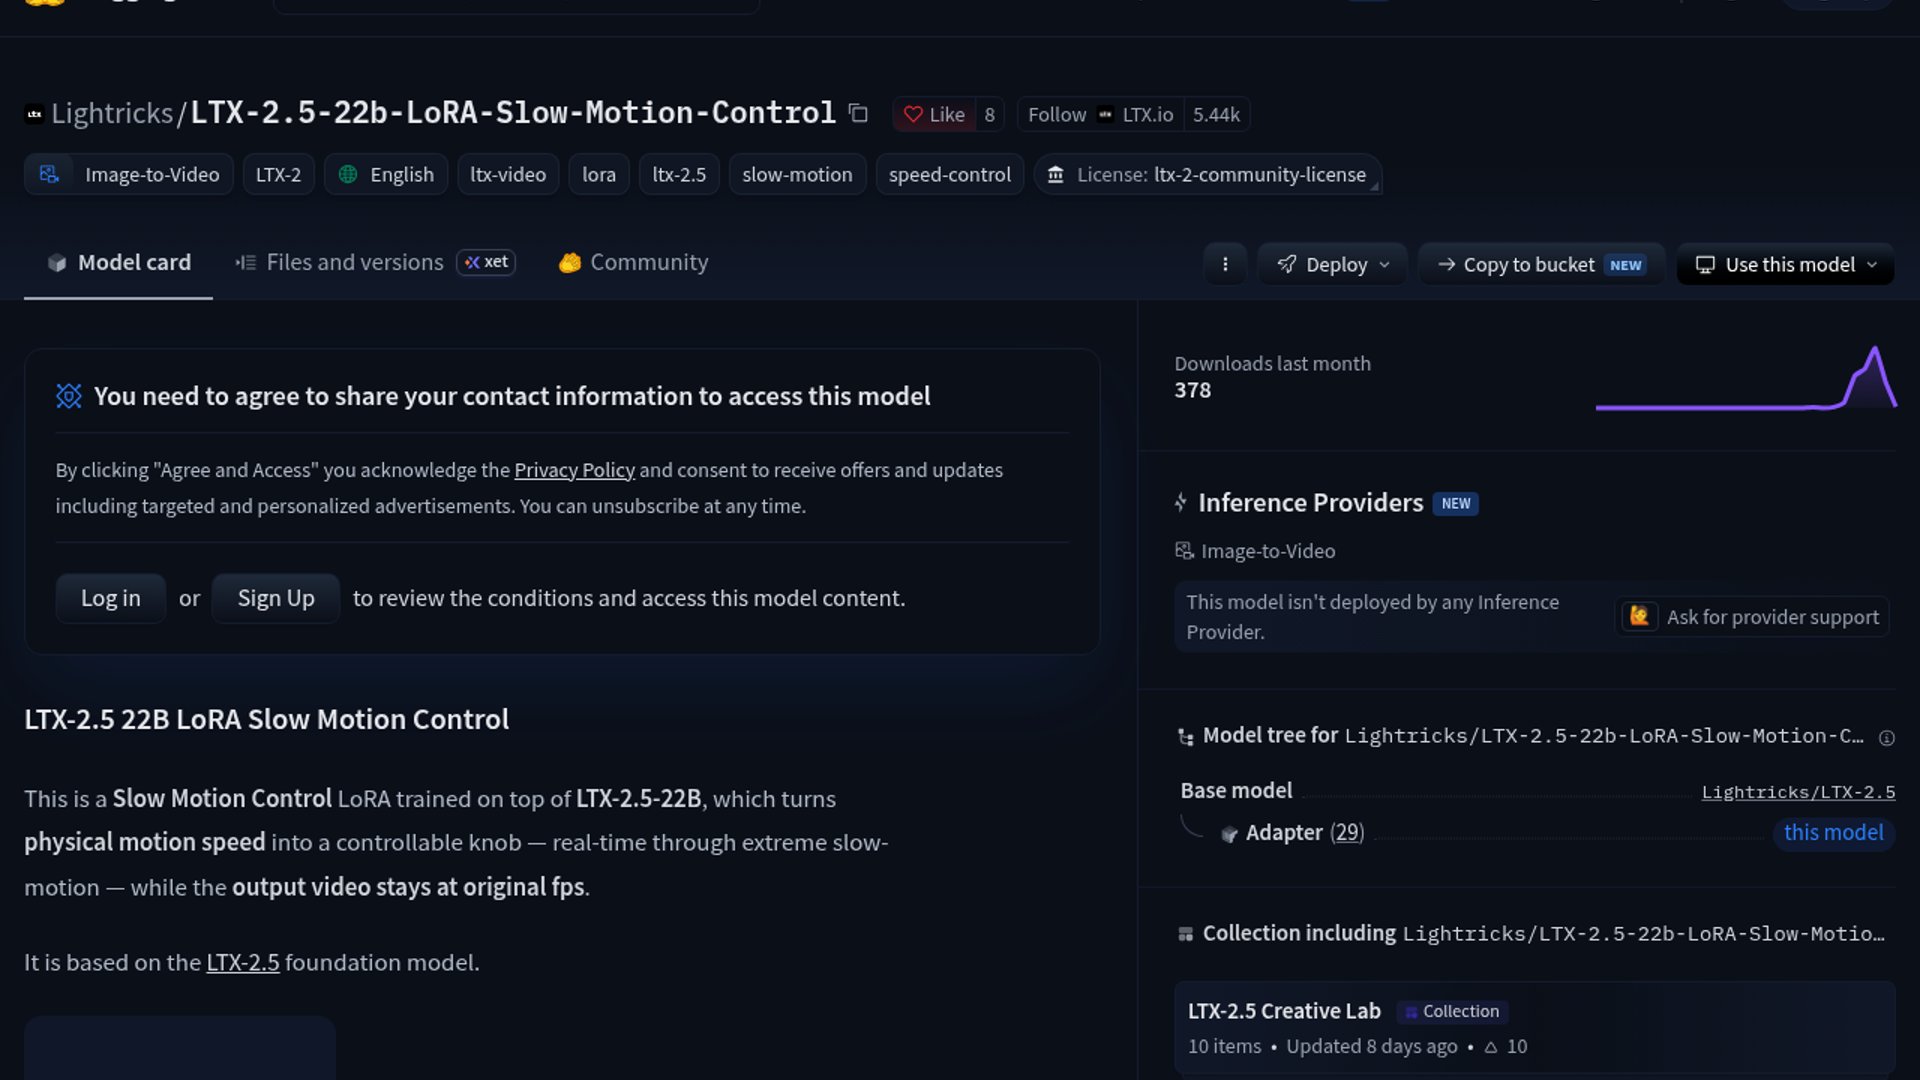1920x1080 pixels.
Task: Select the speed-control tag
Action: coord(950,174)
